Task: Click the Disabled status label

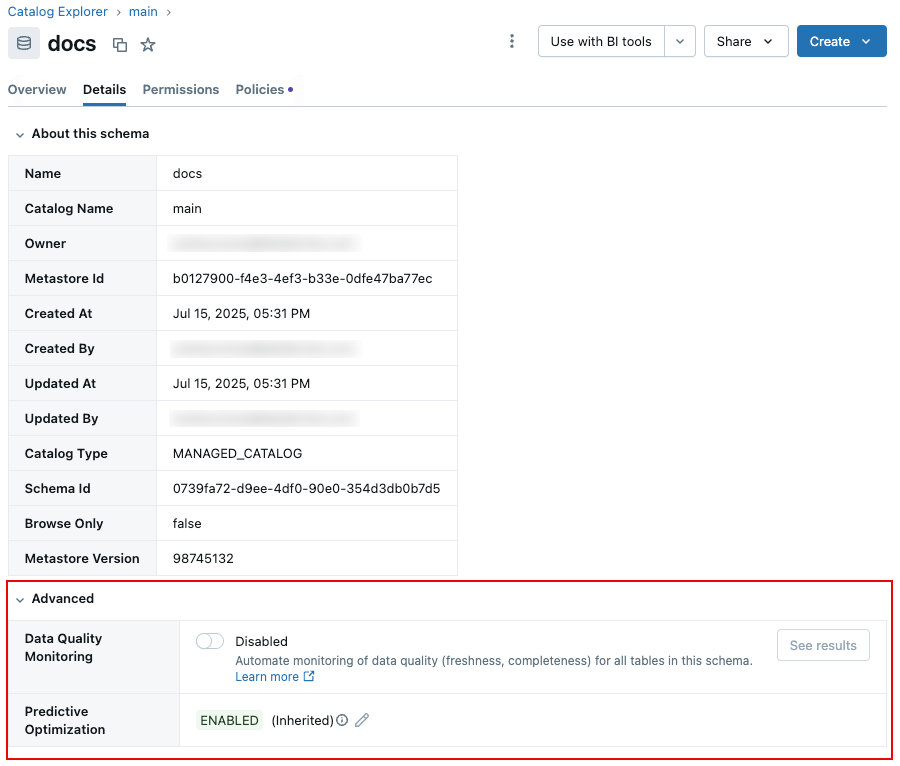Action: click(x=261, y=641)
